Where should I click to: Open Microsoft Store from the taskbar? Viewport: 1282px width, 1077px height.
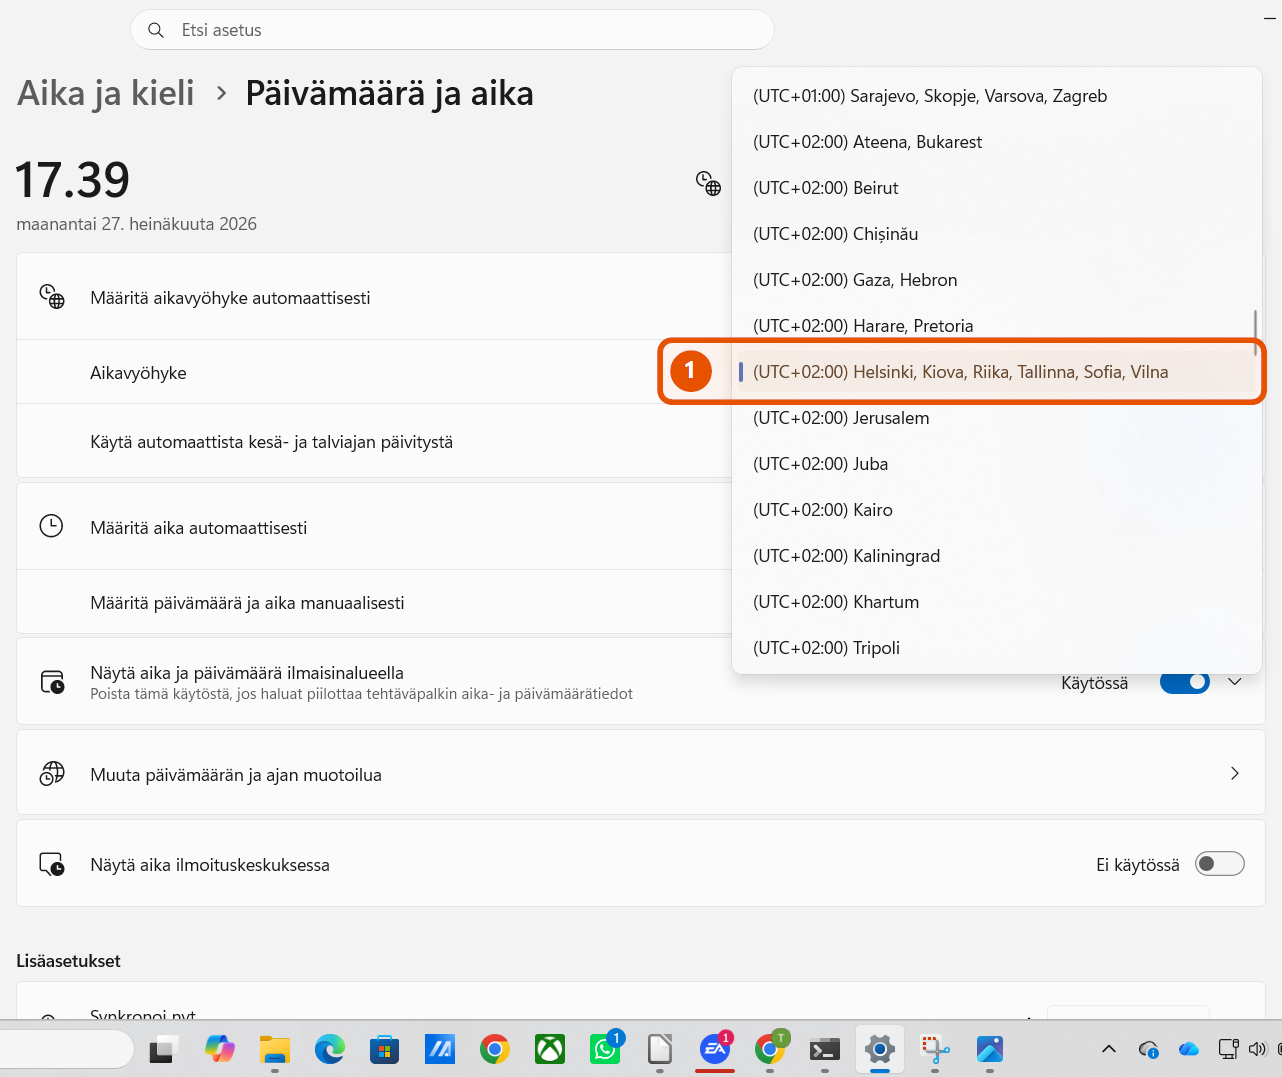[384, 1049]
